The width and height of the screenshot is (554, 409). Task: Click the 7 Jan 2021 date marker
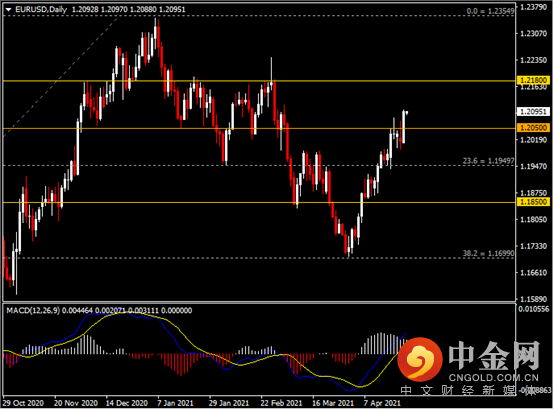[175, 403]
